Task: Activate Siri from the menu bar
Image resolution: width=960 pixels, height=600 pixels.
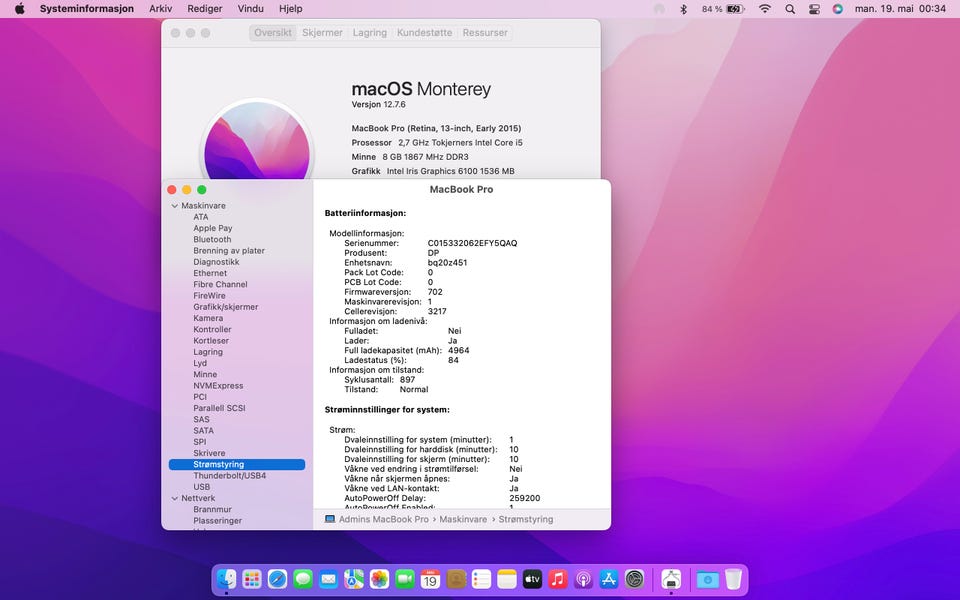Action: click(838, 9)
